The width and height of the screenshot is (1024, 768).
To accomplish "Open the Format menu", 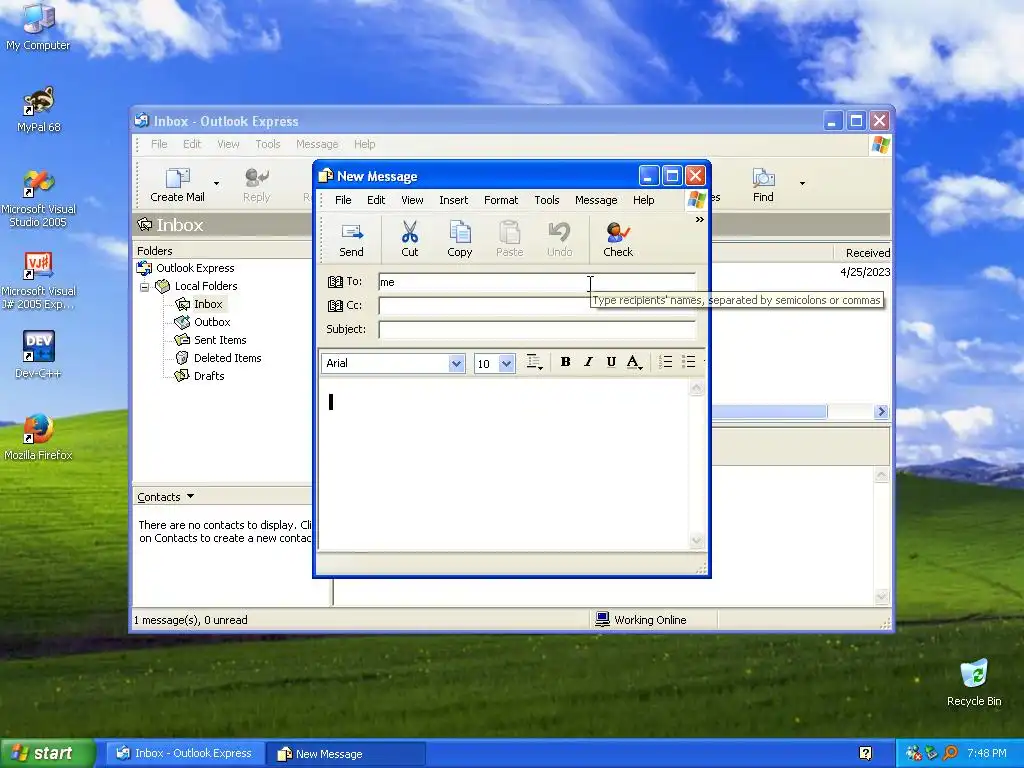I will [501, 200].
